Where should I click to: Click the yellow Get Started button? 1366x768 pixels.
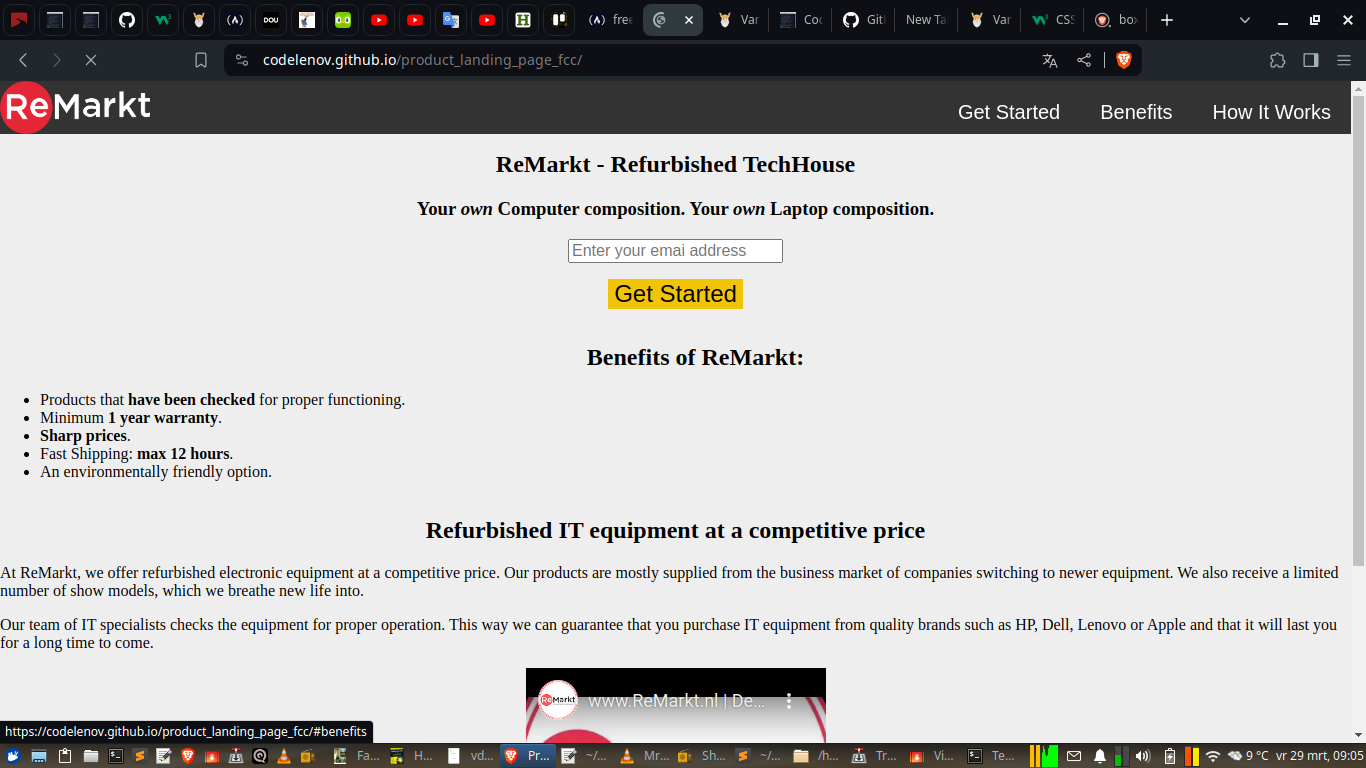coord(675,293)
